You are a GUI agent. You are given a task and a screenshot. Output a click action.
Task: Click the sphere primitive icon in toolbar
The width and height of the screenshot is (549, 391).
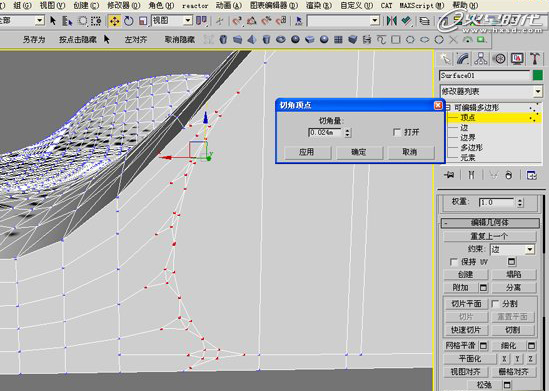[295, 39]
